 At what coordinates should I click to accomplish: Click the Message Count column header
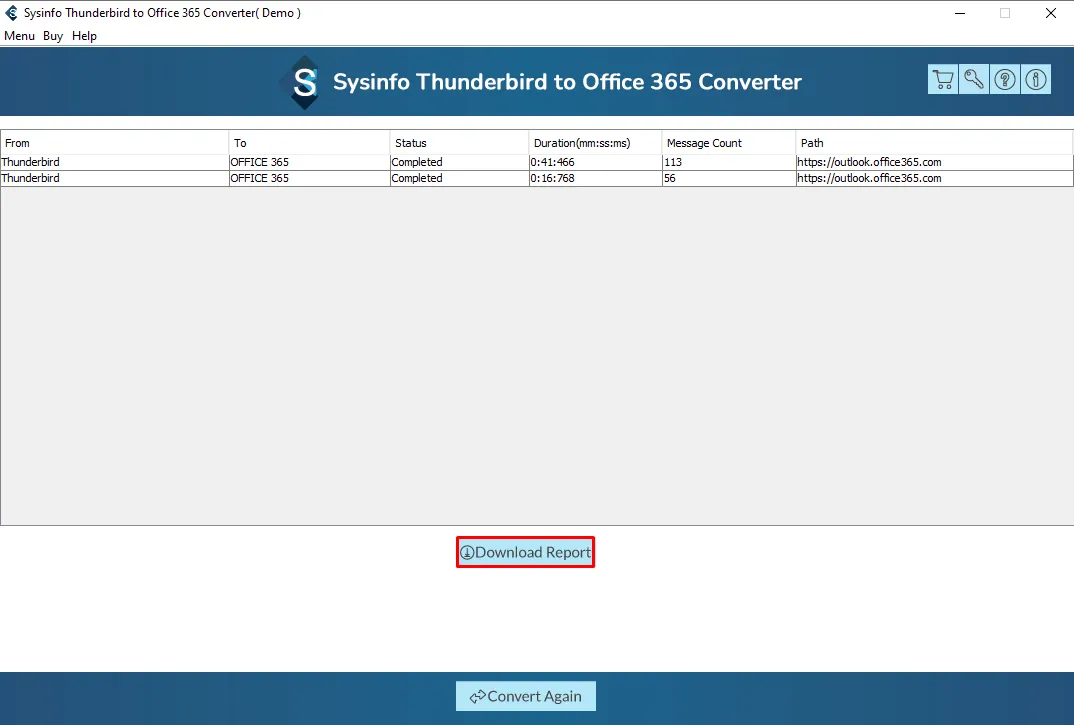point(728,143)
